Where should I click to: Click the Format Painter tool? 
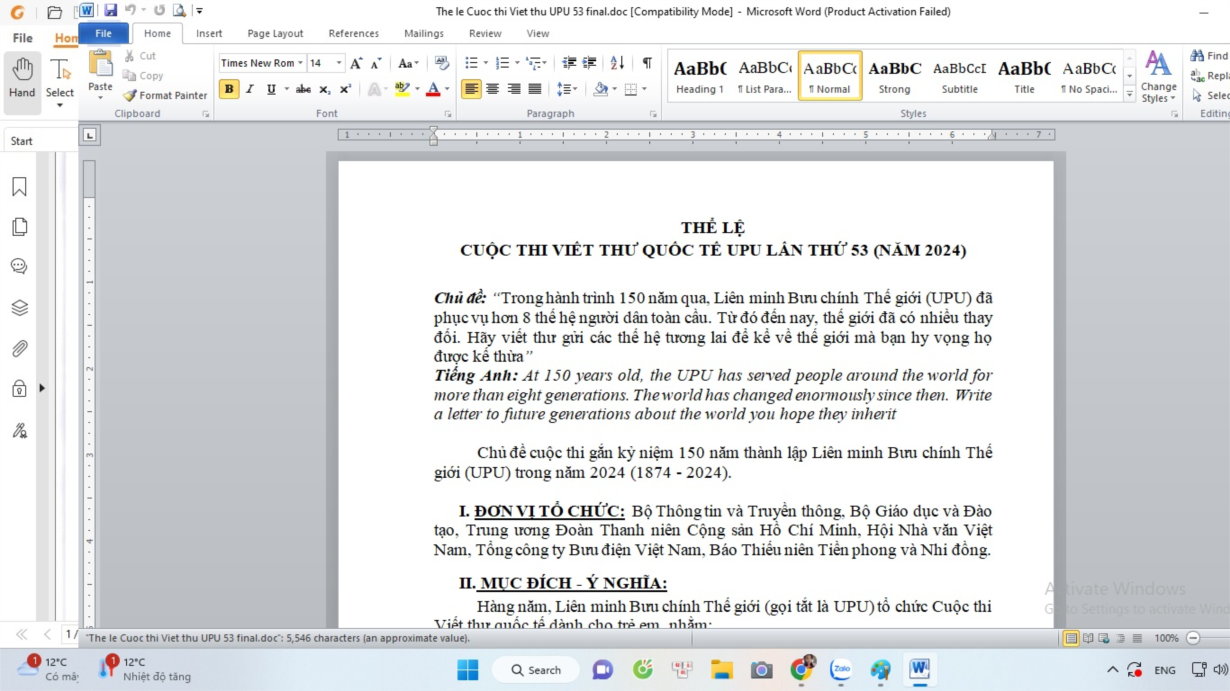click(165, 96)
